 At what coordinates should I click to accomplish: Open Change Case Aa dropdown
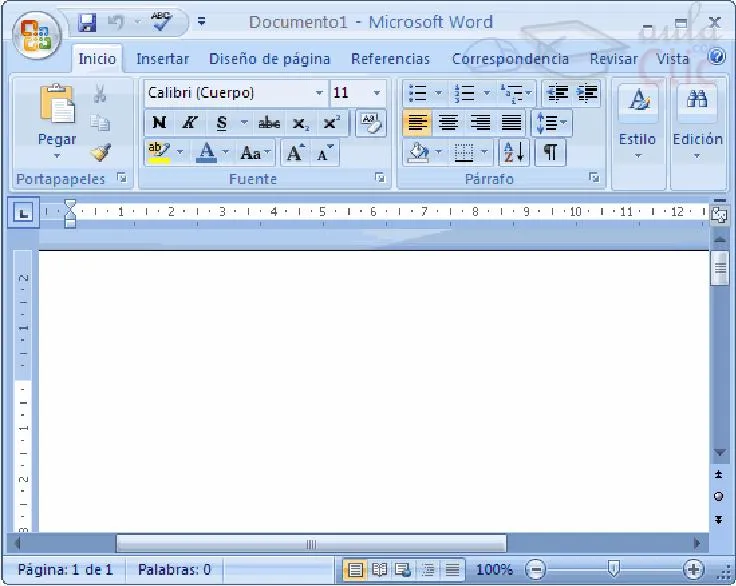(255, 153)
